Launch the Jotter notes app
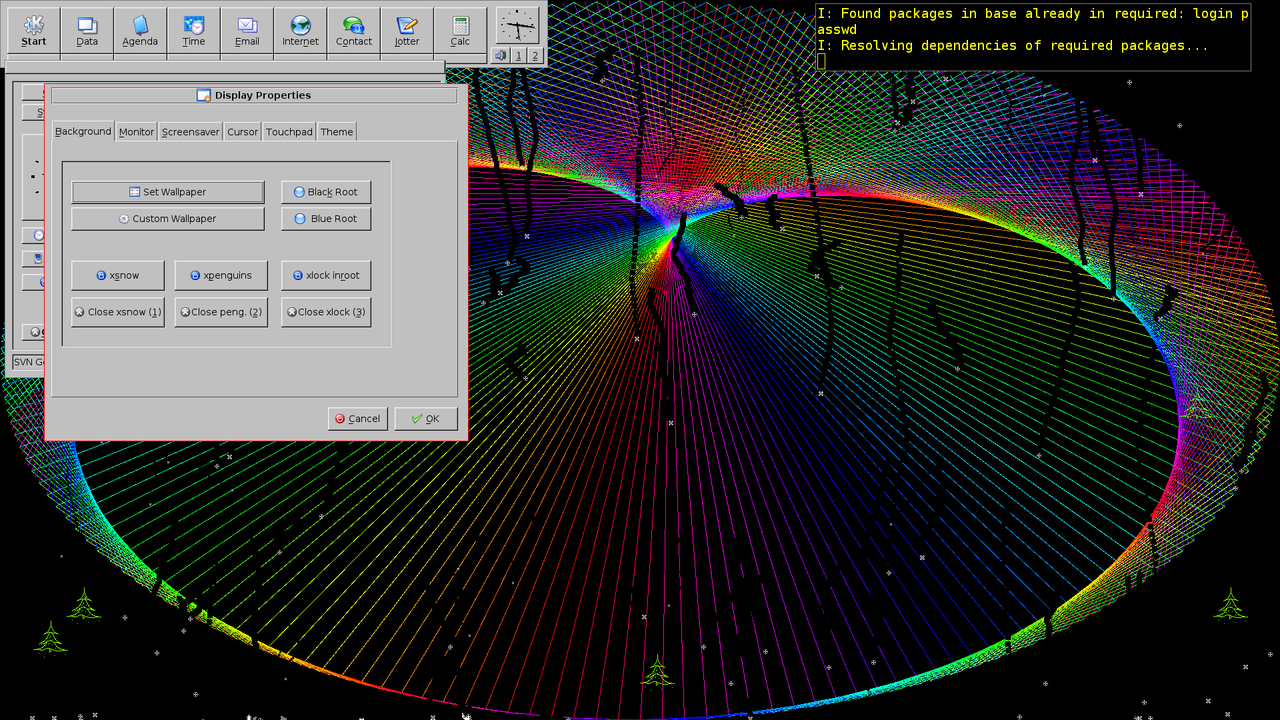 (406, 29)
